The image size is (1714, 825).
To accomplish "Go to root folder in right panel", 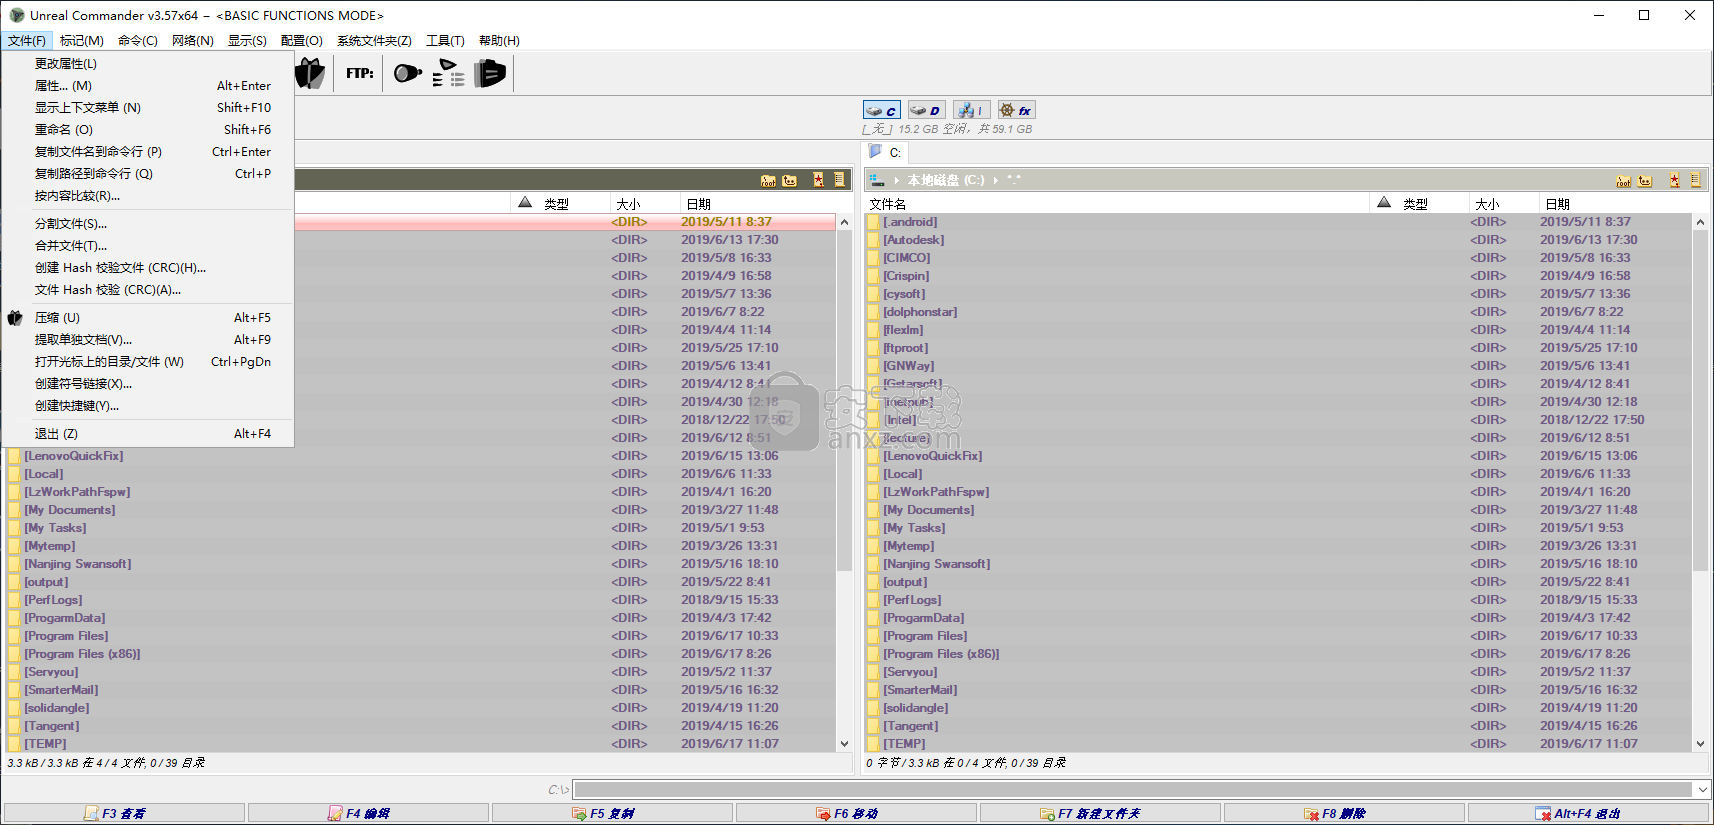I will 1623,181.
